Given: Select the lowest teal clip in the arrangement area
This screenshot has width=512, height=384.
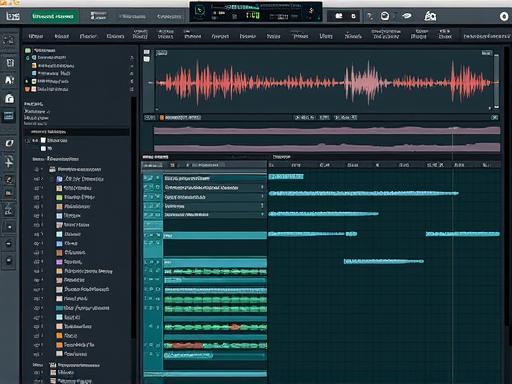Looking at the screenshot, I should [384, 261].
